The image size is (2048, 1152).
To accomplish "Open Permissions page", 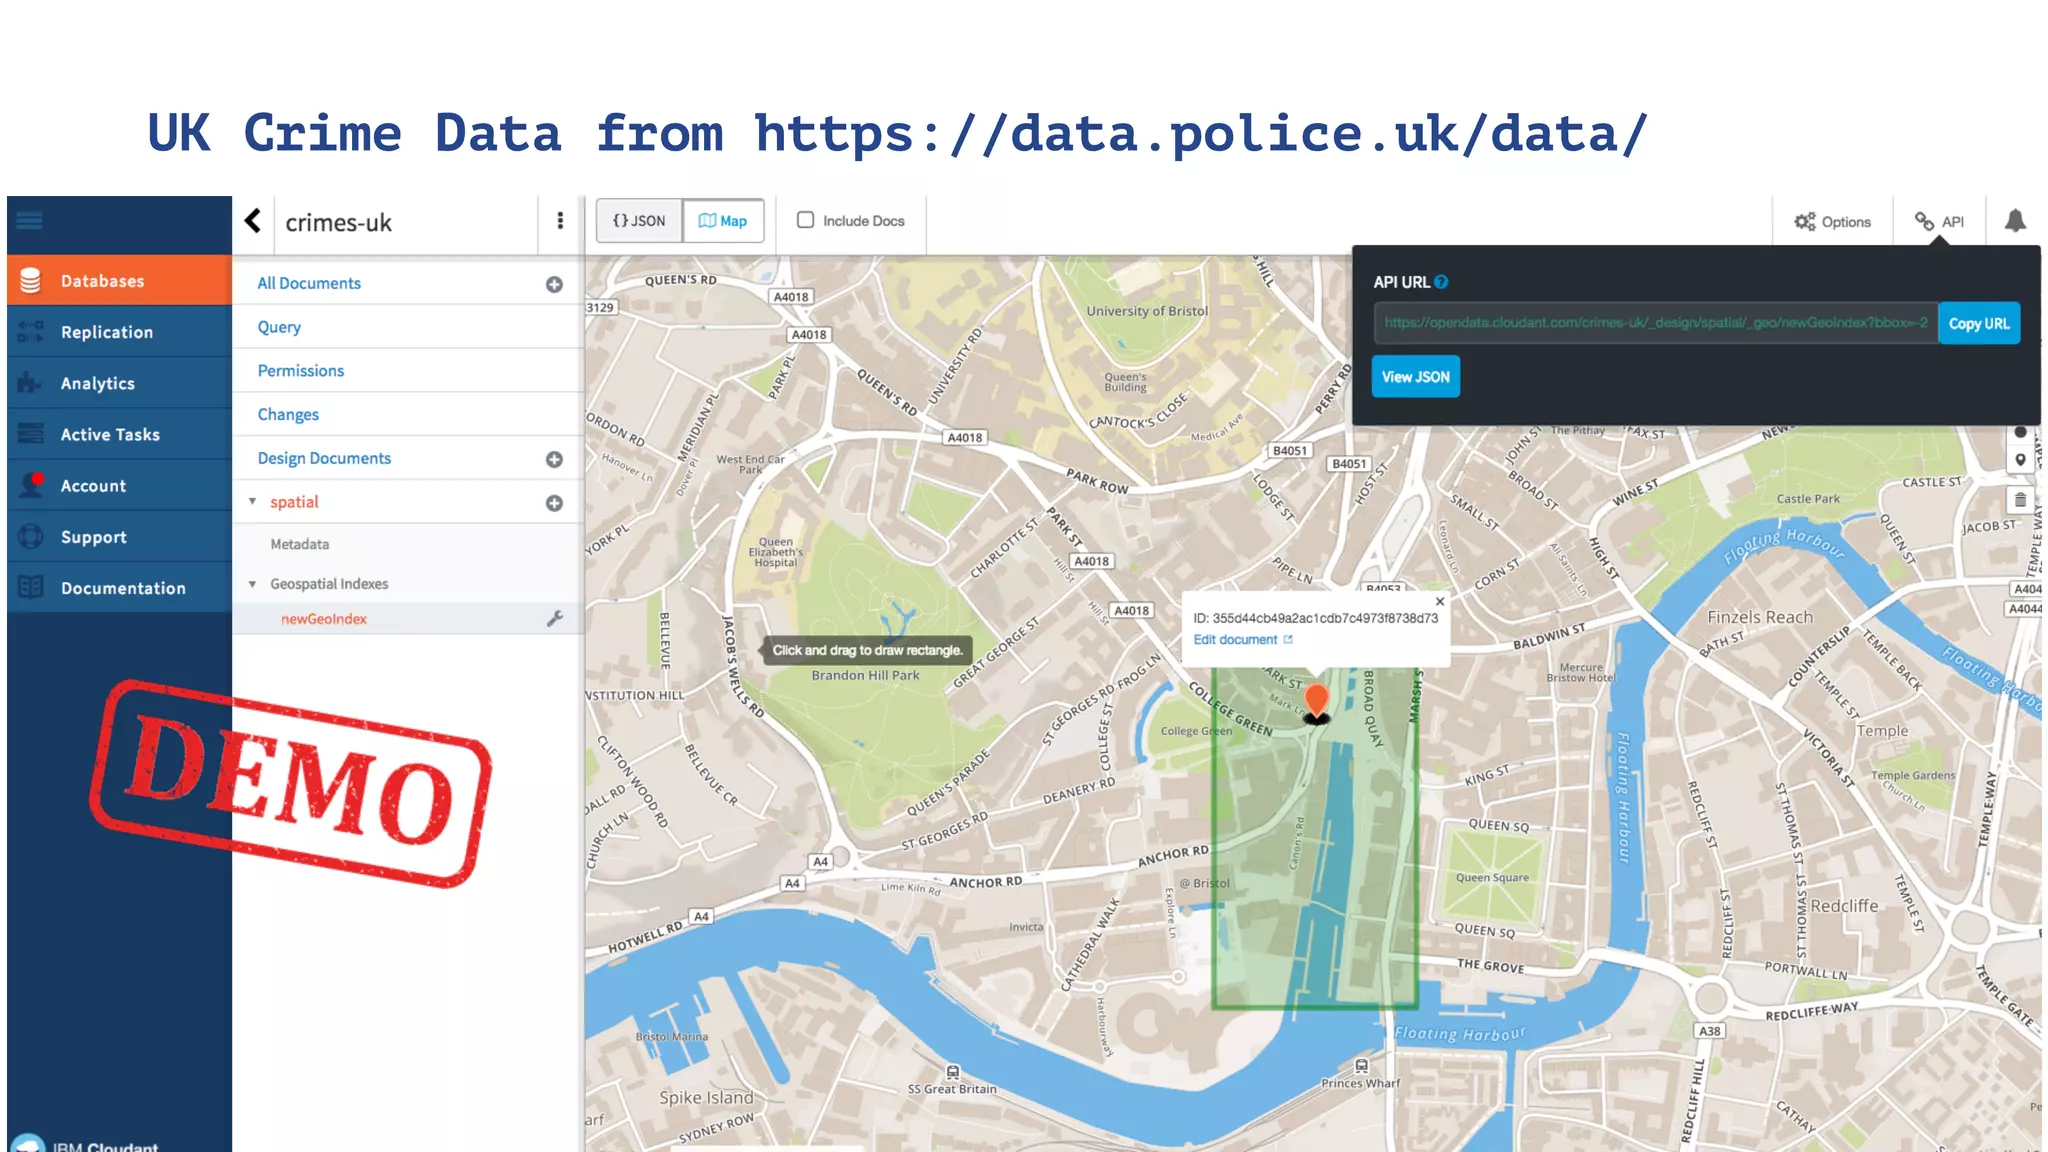I will 300,371.
